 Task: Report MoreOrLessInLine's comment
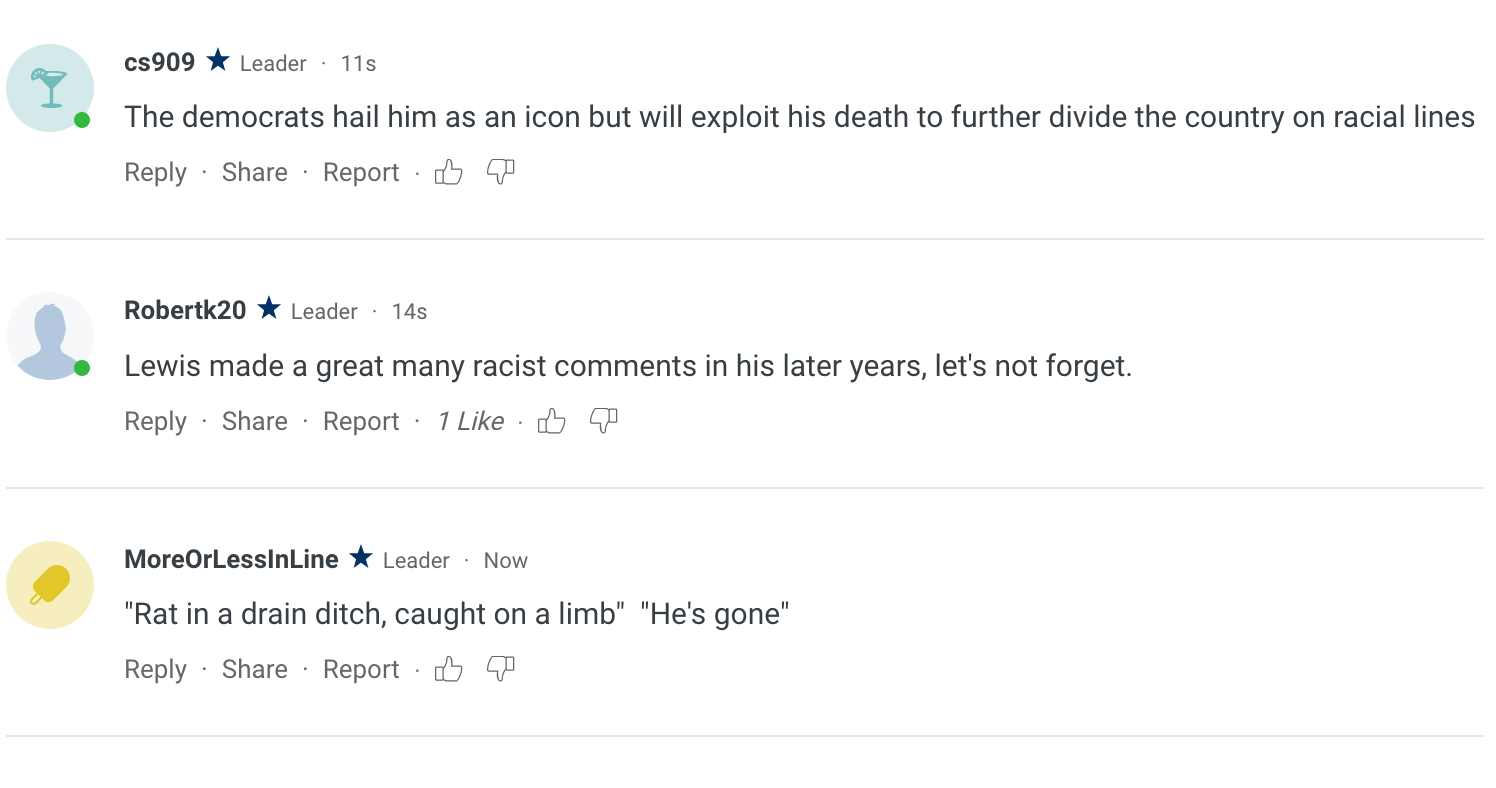(361, 670)
